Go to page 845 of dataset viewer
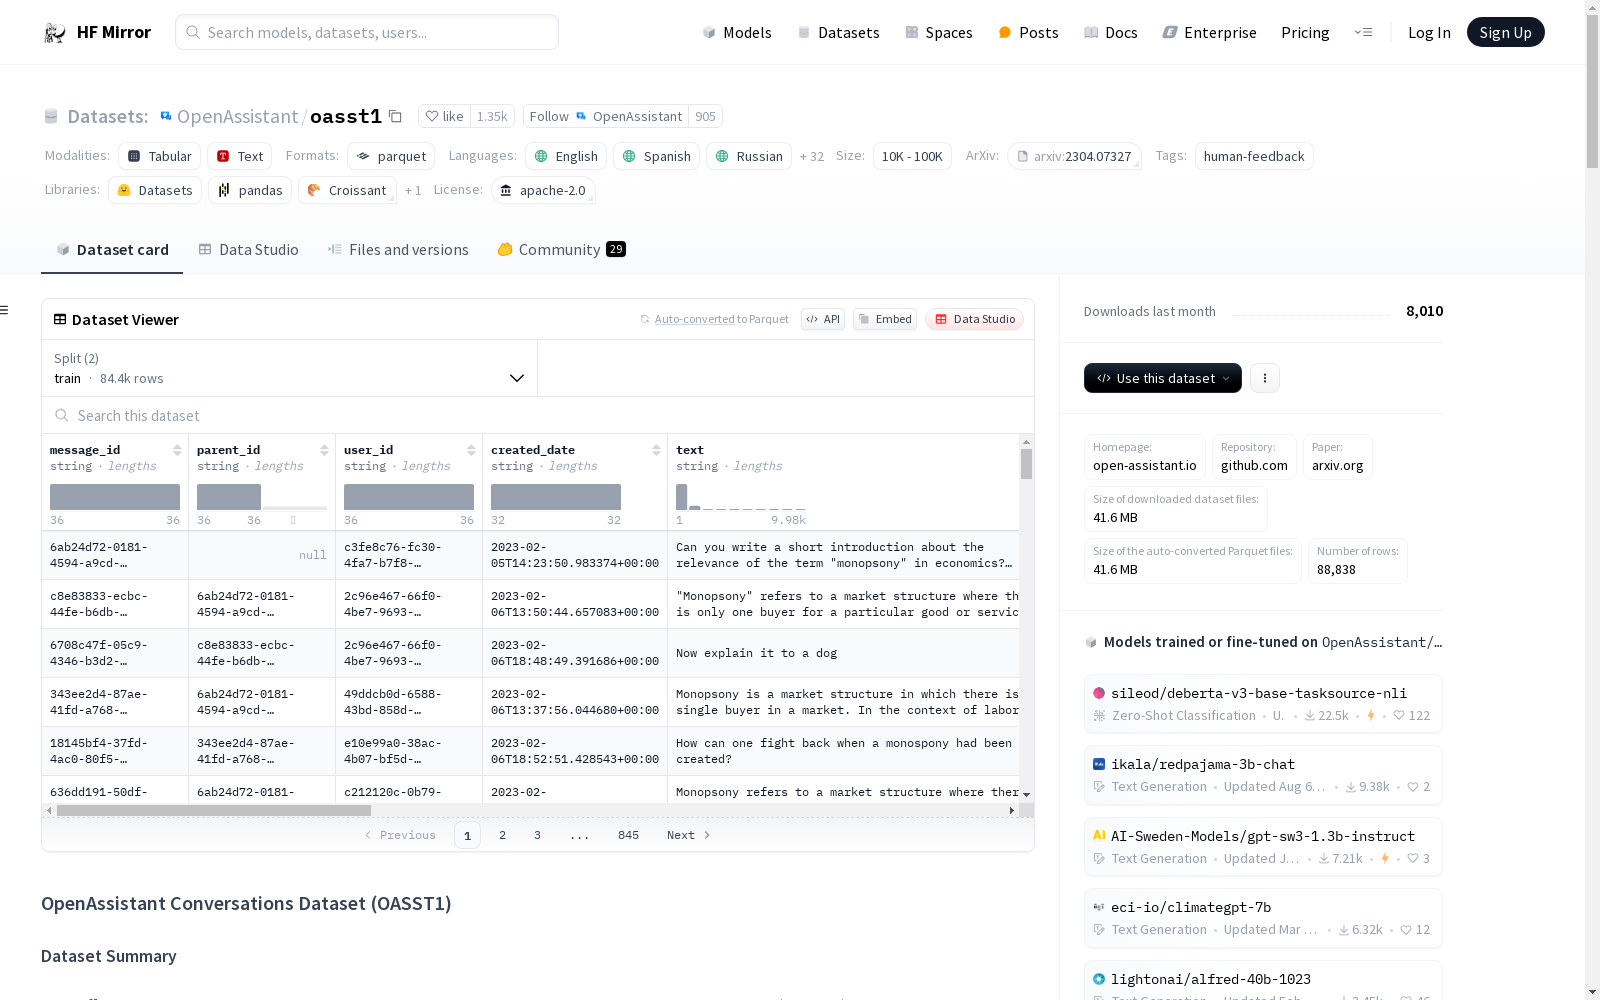Screen dimensions: 1600x1000 tap(628, 835)
